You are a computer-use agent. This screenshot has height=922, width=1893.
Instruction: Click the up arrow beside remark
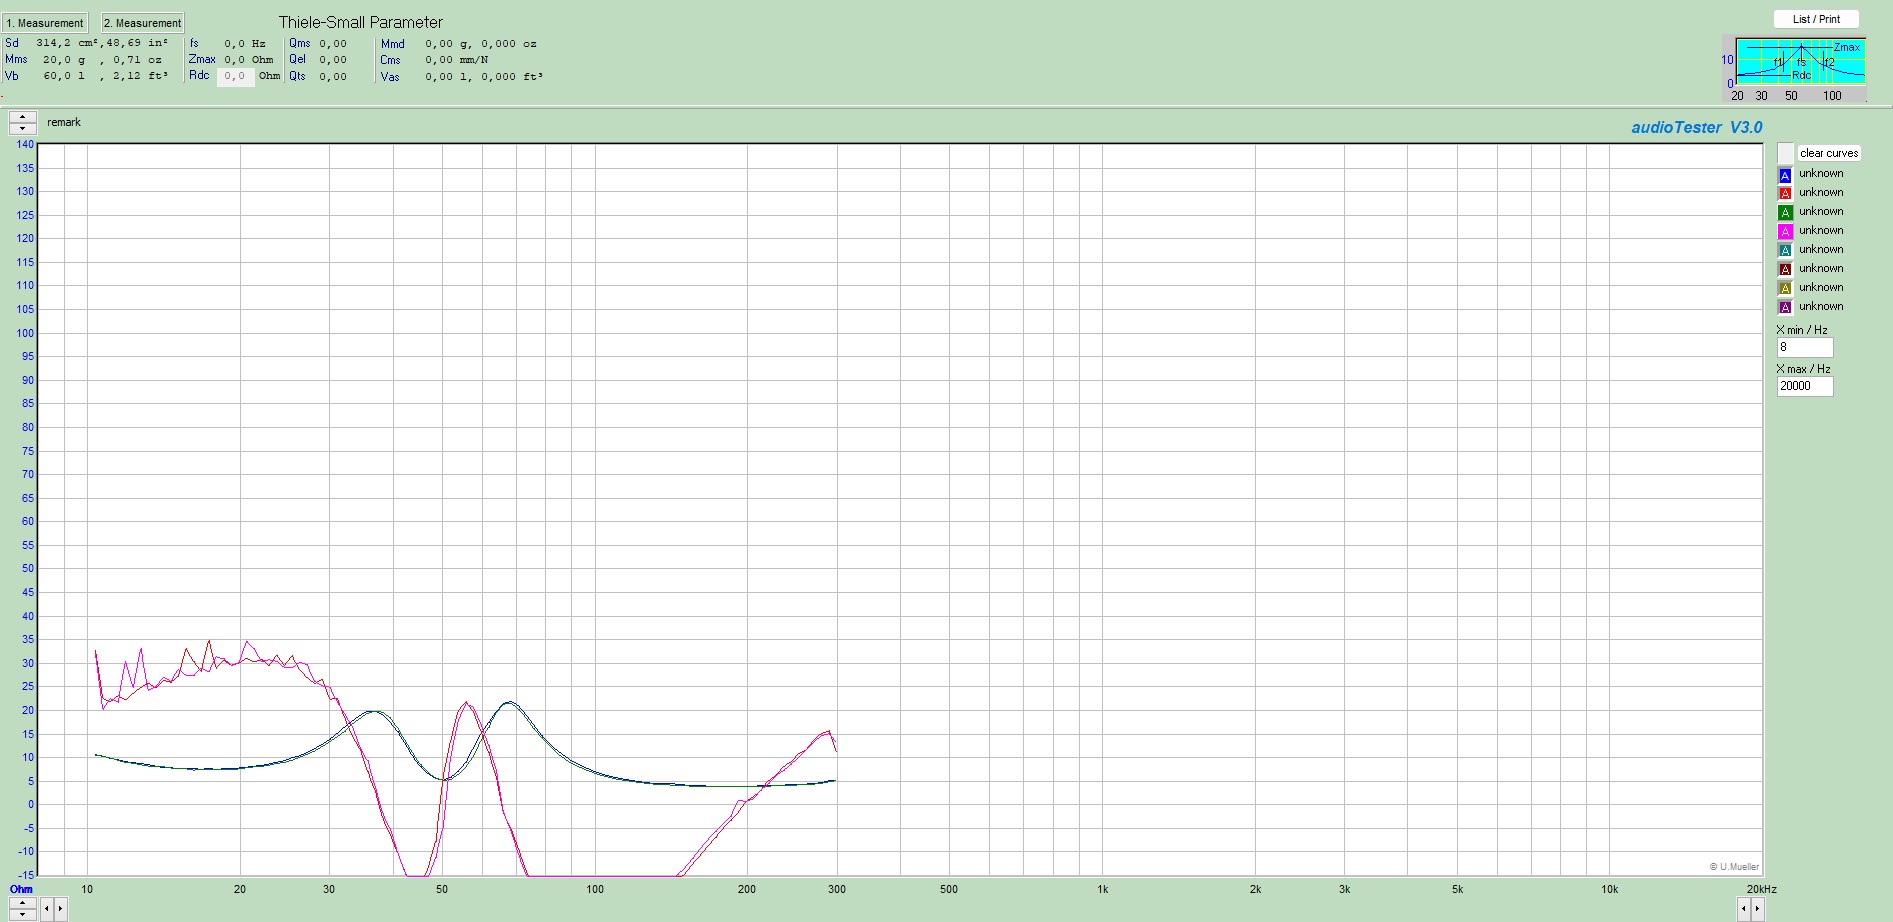tap(22, 117)
